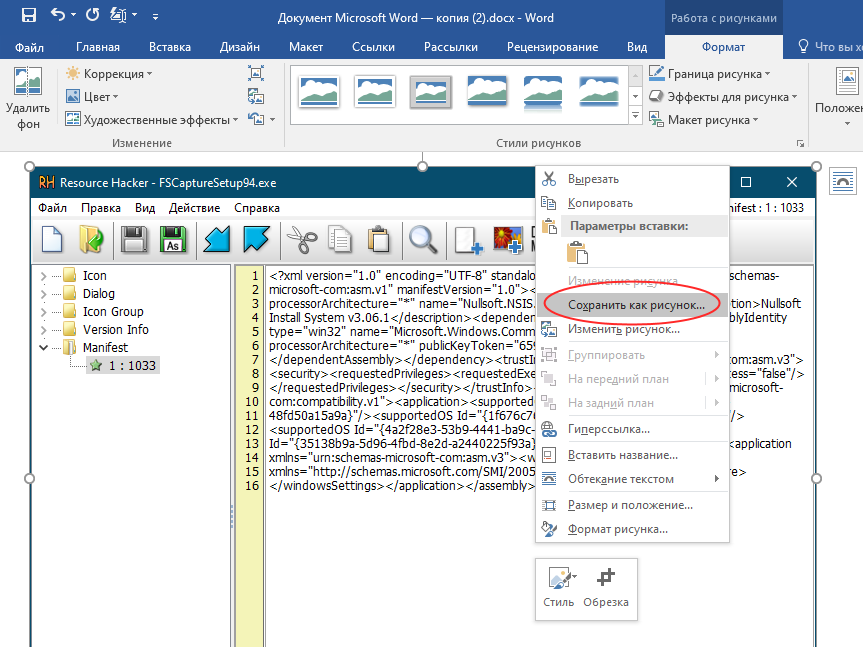Click the Save As icon in Resource Hacker
The width and height of the screenshot is (863, 647).
173,240
